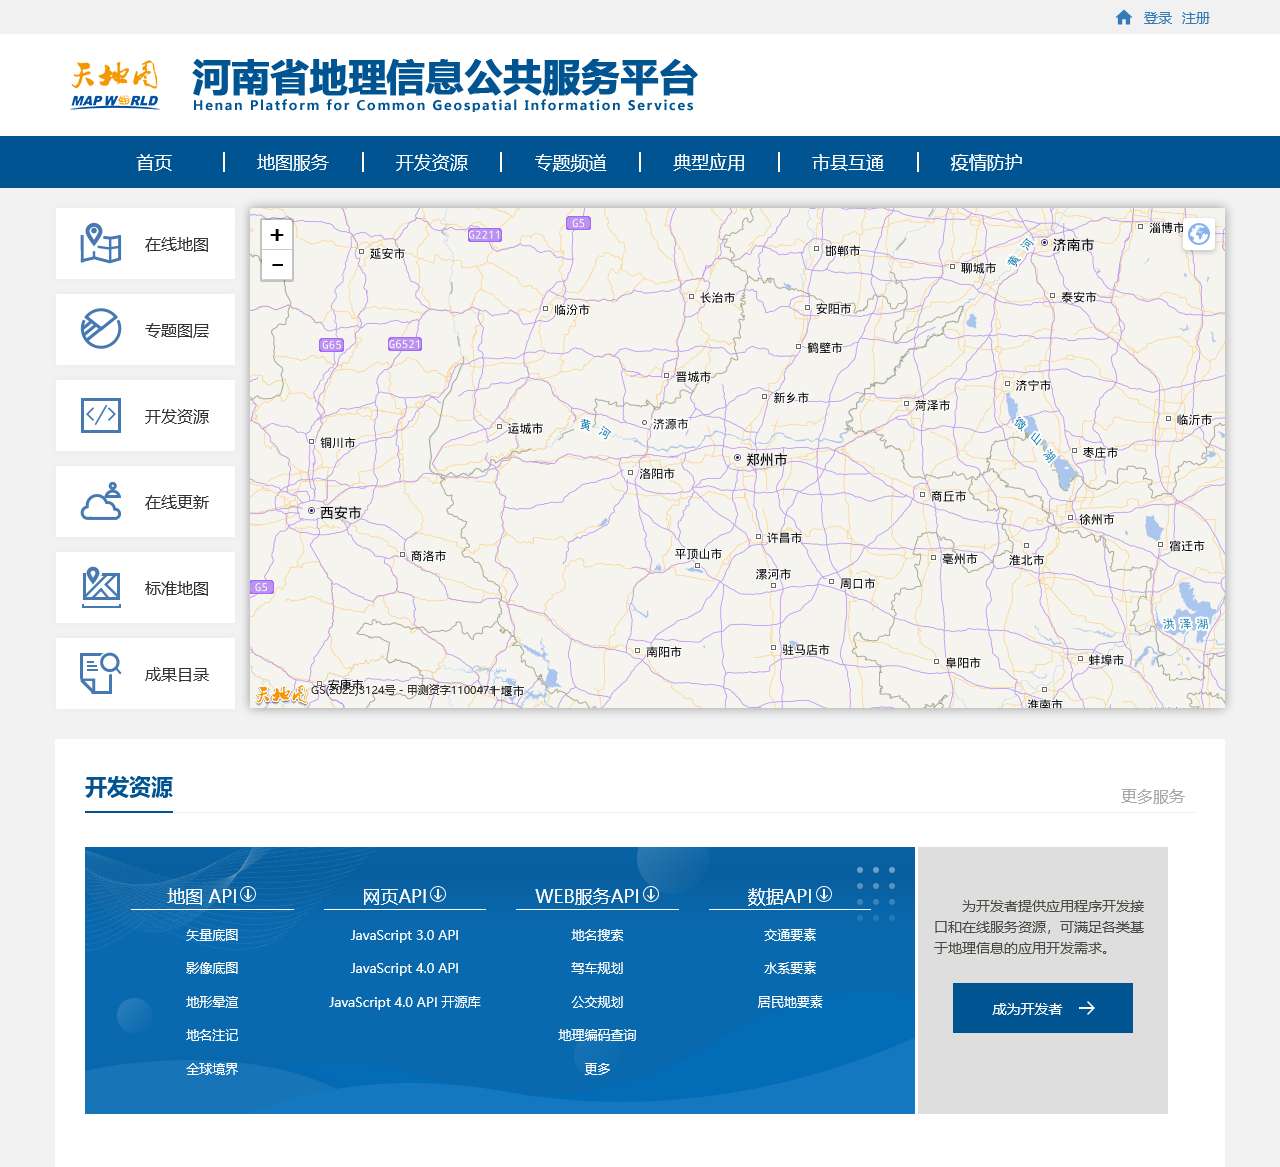
Task: Click the 标准地图 picture icon
Action: click(x=101, y=587)
